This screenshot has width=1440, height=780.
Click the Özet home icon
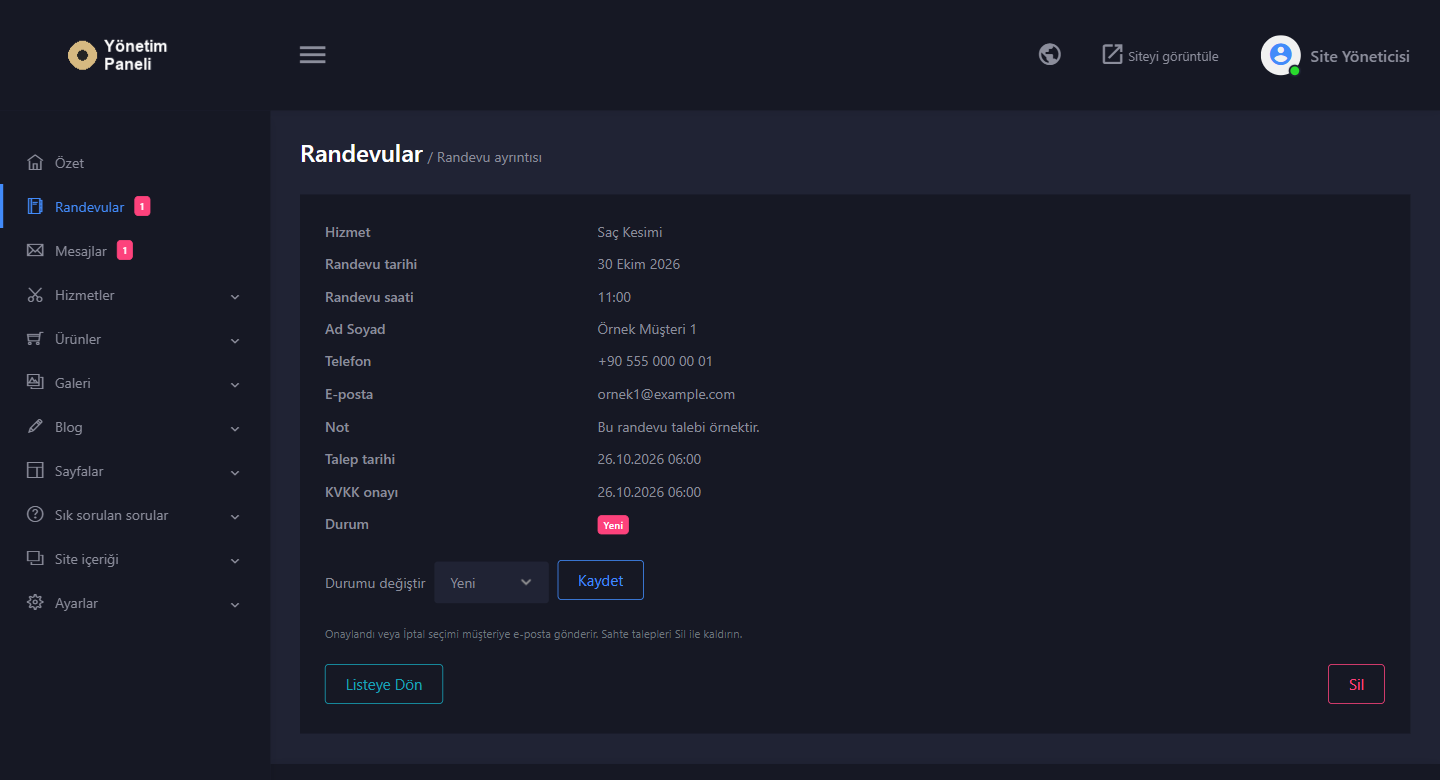click(35, 162)
